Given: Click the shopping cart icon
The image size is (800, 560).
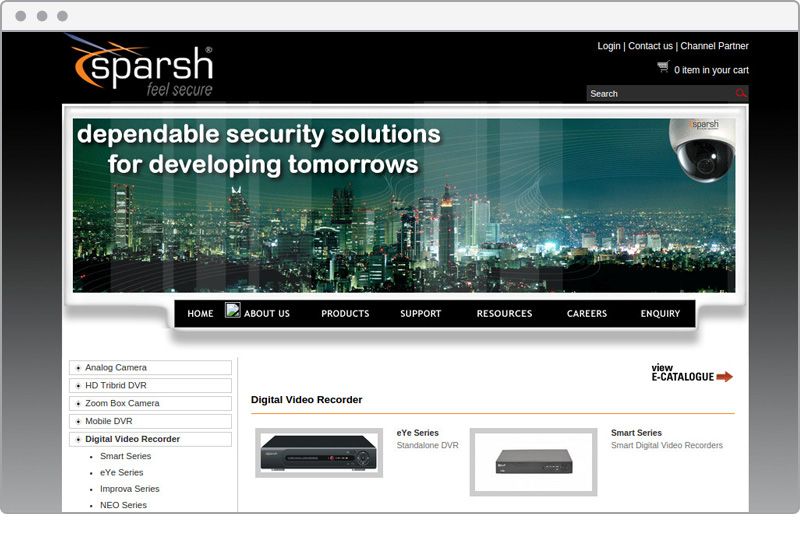Looking at the screenshot, I should click(663, 67).
